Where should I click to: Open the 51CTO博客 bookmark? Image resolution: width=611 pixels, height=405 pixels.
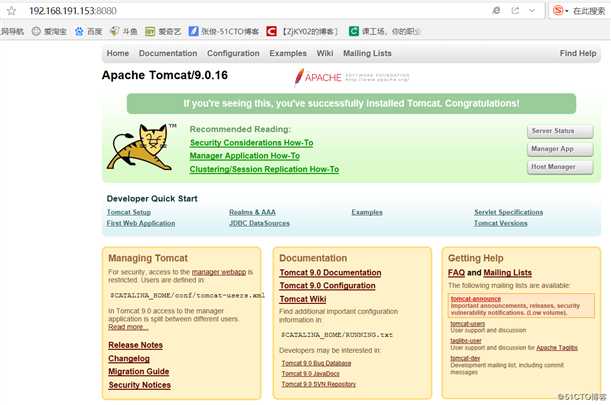(x=224, y=32)
